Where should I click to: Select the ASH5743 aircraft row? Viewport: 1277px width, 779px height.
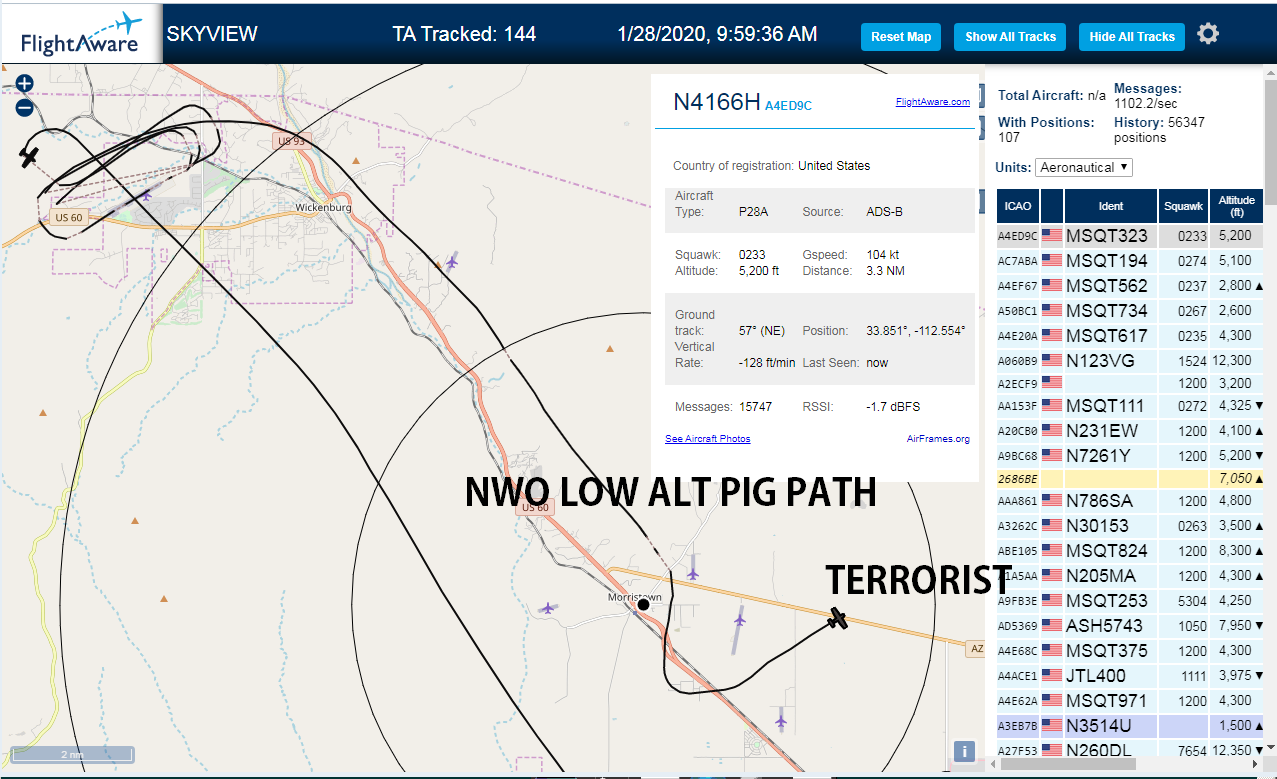[1130, 626]
